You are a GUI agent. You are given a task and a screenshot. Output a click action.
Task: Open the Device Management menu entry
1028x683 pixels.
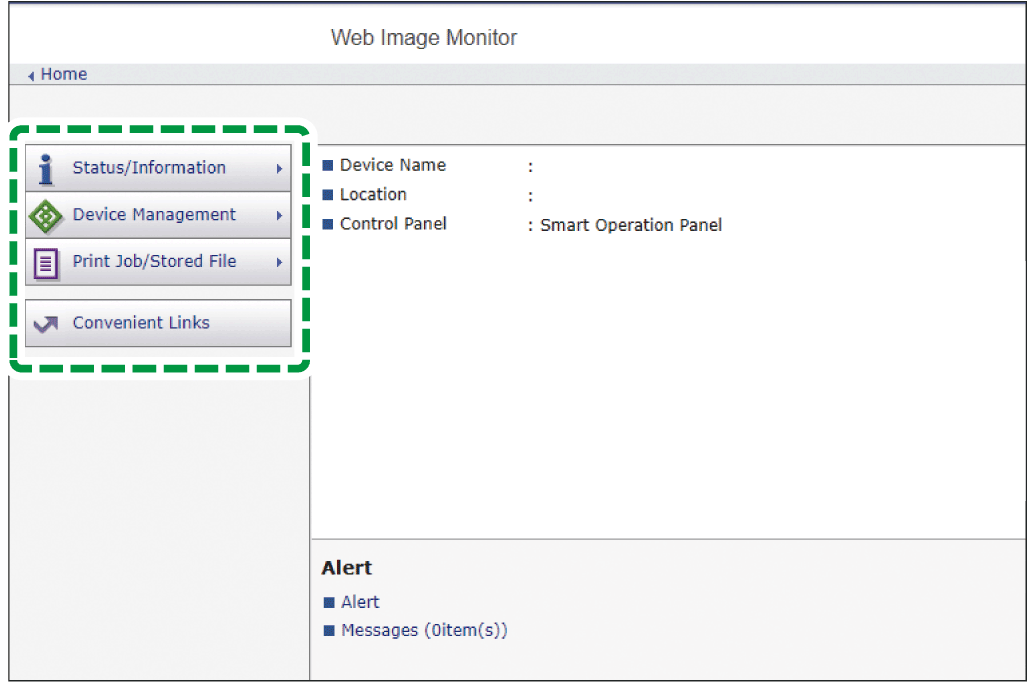(x=155, y=214)
